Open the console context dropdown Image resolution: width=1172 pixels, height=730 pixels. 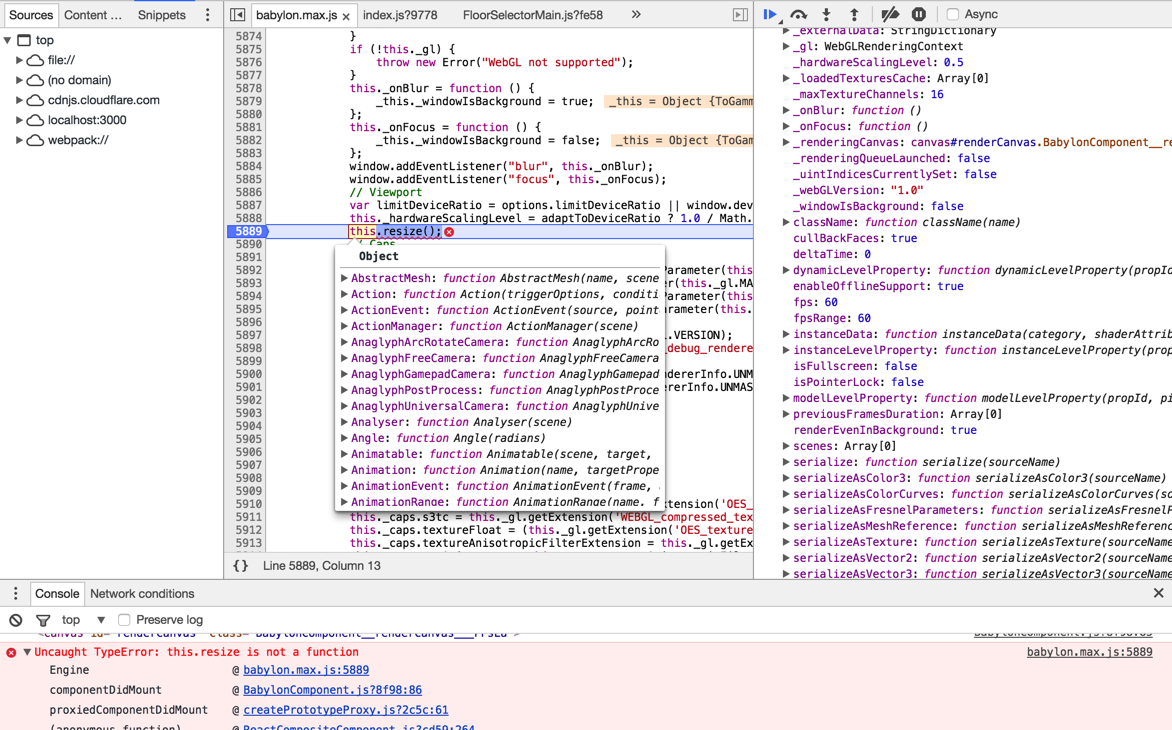click(x=83, y=619)
